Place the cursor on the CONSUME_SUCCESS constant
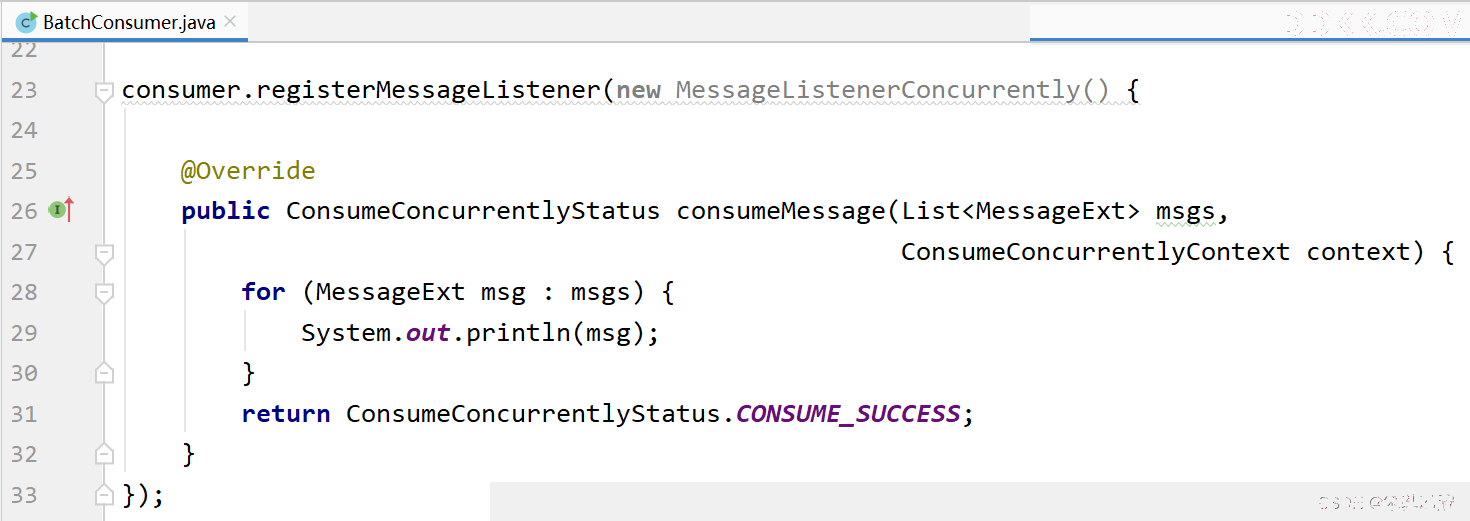 click(x=848, y=413)
